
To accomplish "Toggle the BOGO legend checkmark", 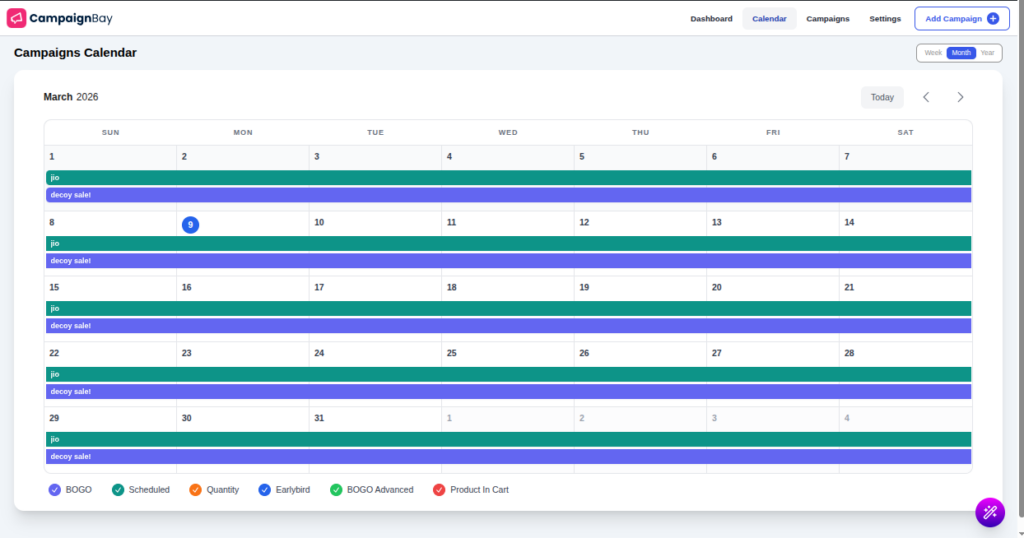I will pyautogui.click(x=55, y=489).
